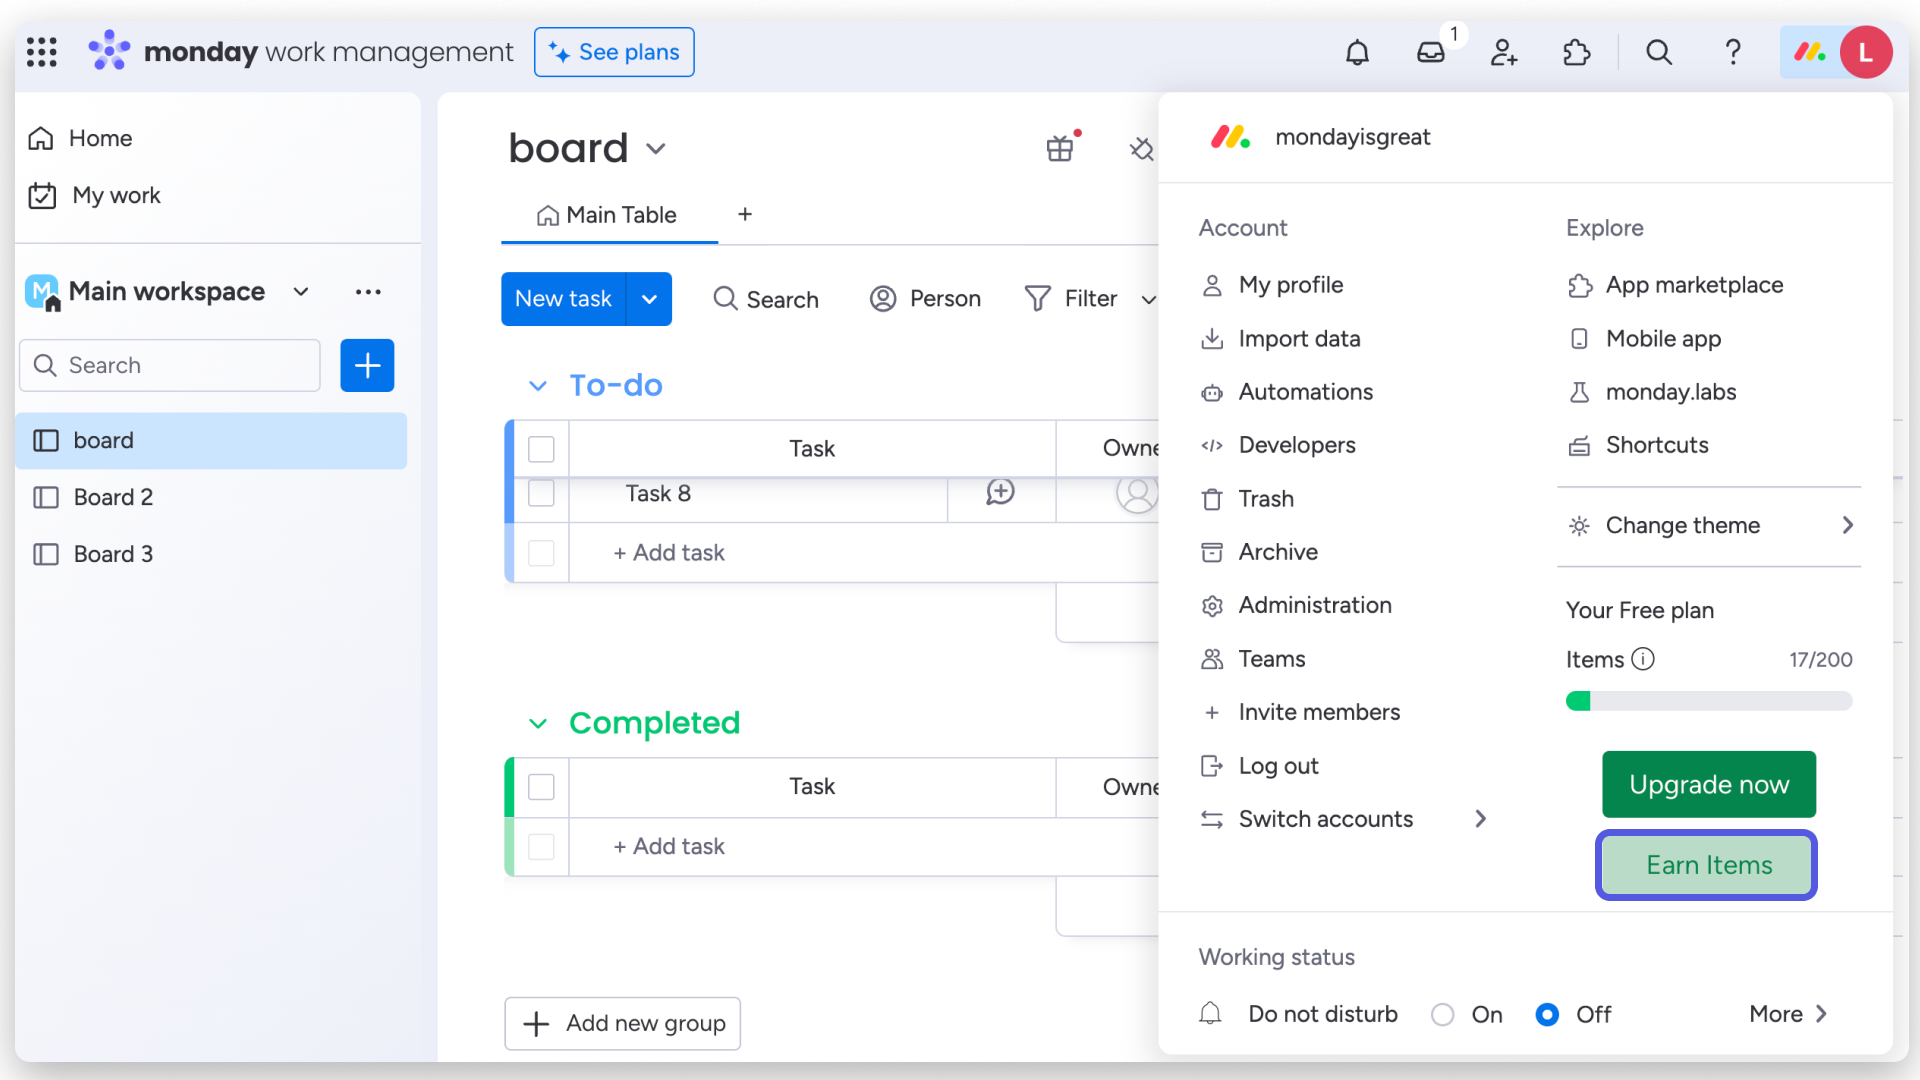Select Do not disturb Off radio
The width and height of the screenshot is (1920, 1080).
click(1547, 1014)
